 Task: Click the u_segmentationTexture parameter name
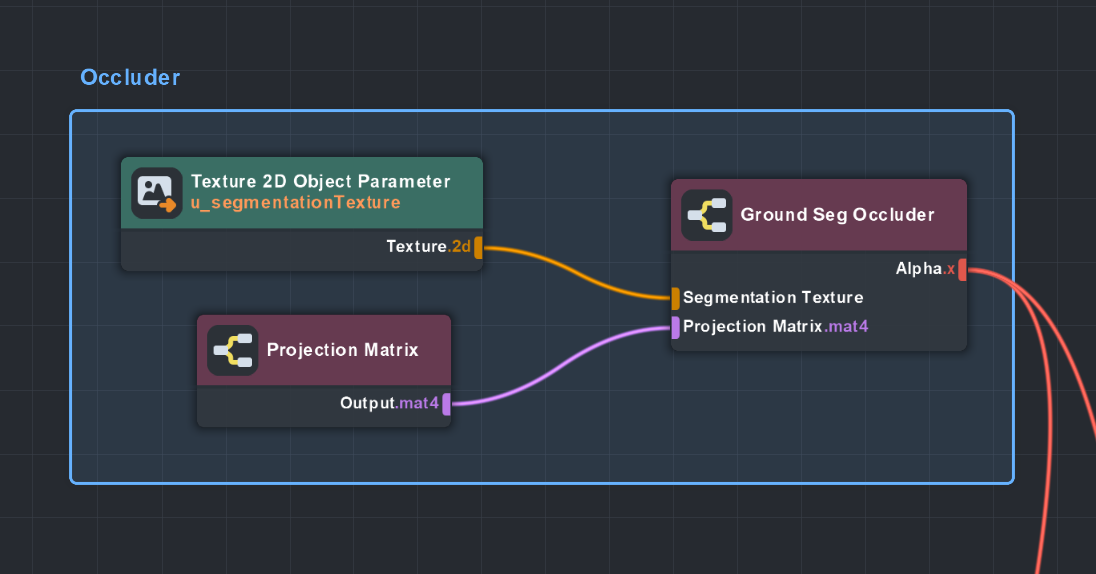click(295, 203)
